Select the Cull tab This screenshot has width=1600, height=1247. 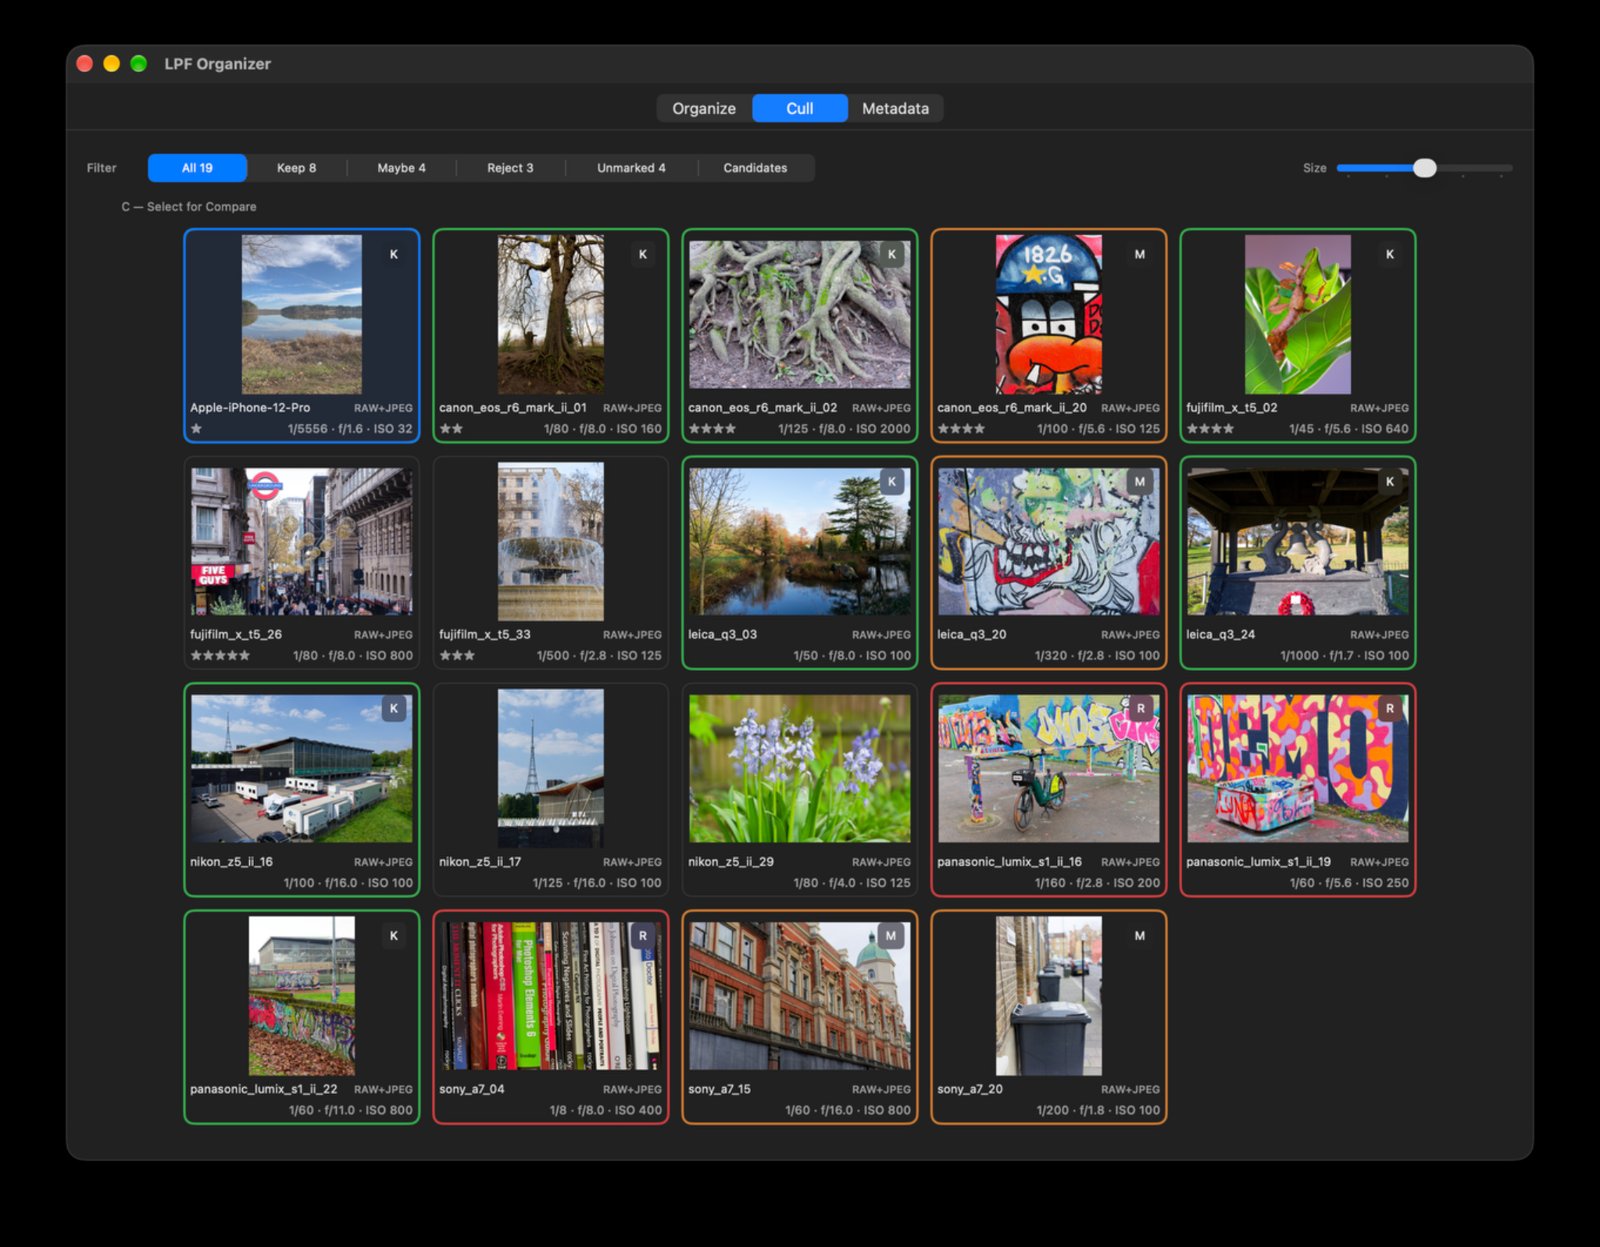[x=800, y=108]
